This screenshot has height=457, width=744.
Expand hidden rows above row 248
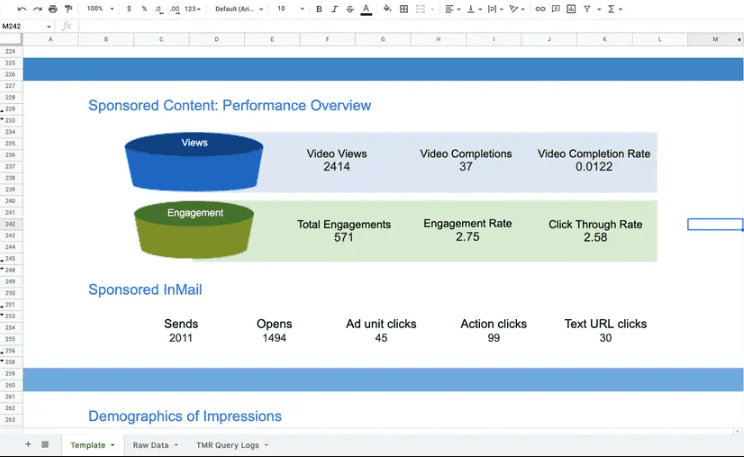(2, 269)
